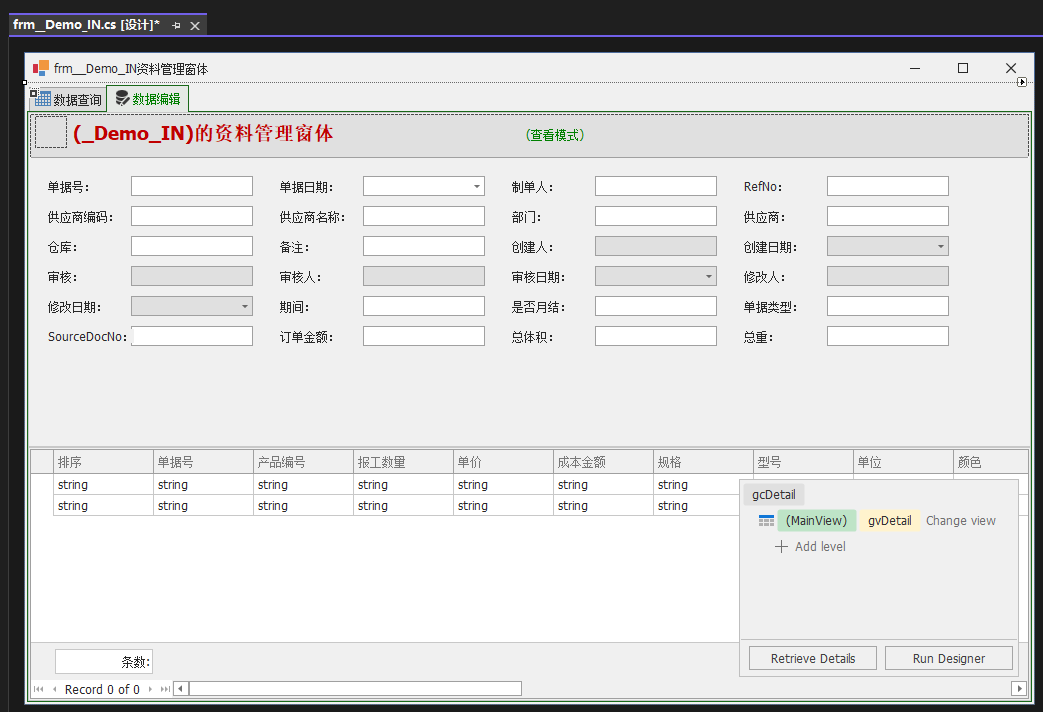Click the Run Designer button
This screenshot has width=1043, height=712.
[x=949, y=658]
